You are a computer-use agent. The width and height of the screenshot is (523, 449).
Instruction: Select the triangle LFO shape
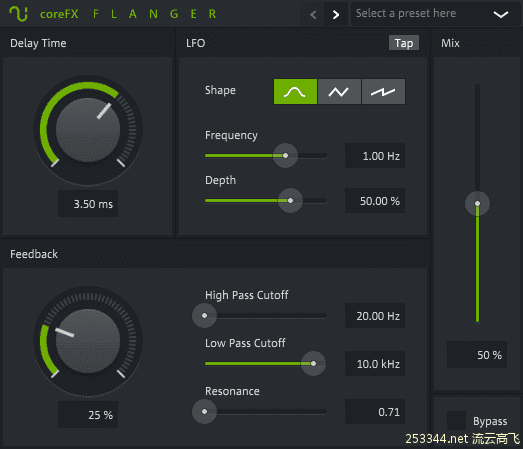pyautogui.click(x=339, y=91)
